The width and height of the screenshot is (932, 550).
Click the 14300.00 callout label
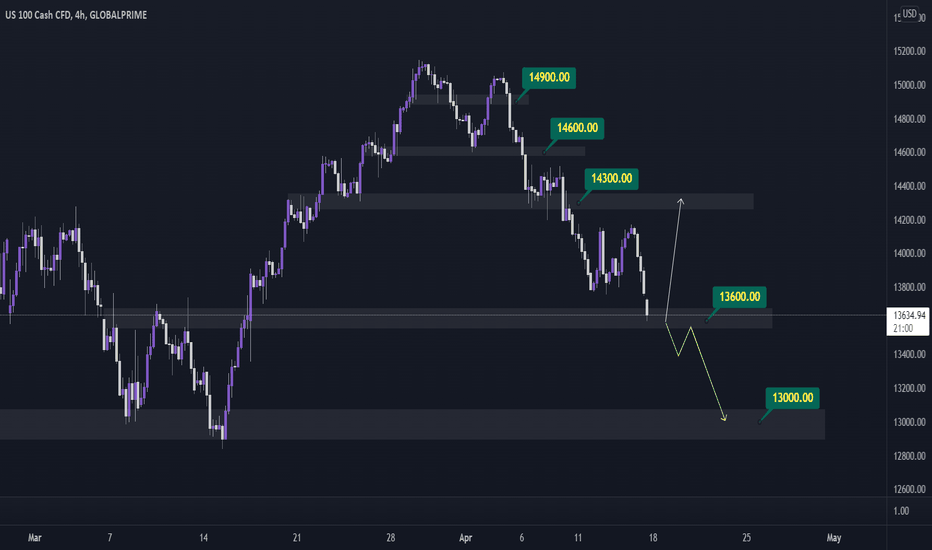[x=611, y=178]
